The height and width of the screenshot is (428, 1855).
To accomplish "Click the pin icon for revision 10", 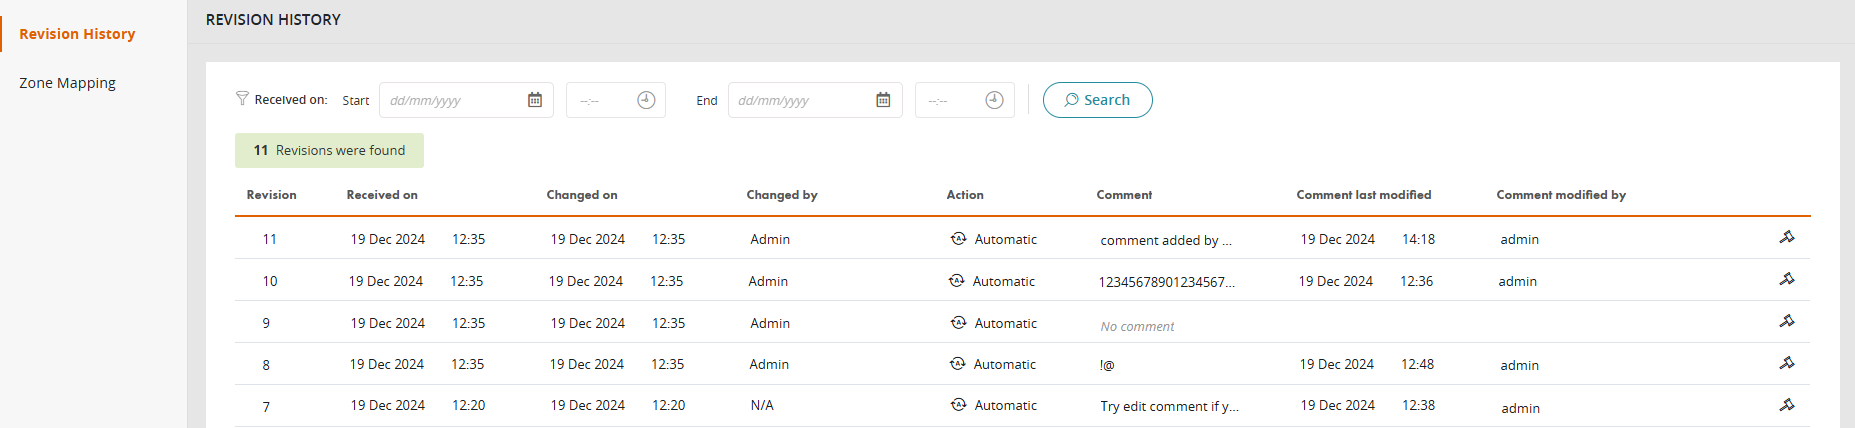I will tap(1786, 280).
